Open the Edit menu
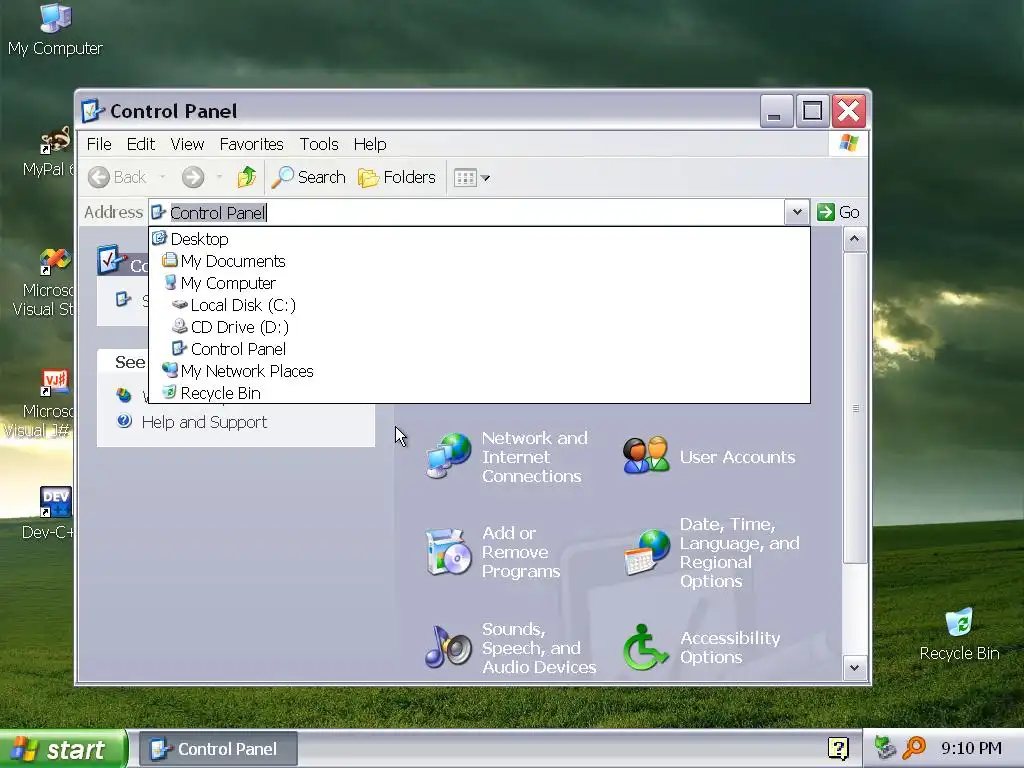 pos(140,144)
